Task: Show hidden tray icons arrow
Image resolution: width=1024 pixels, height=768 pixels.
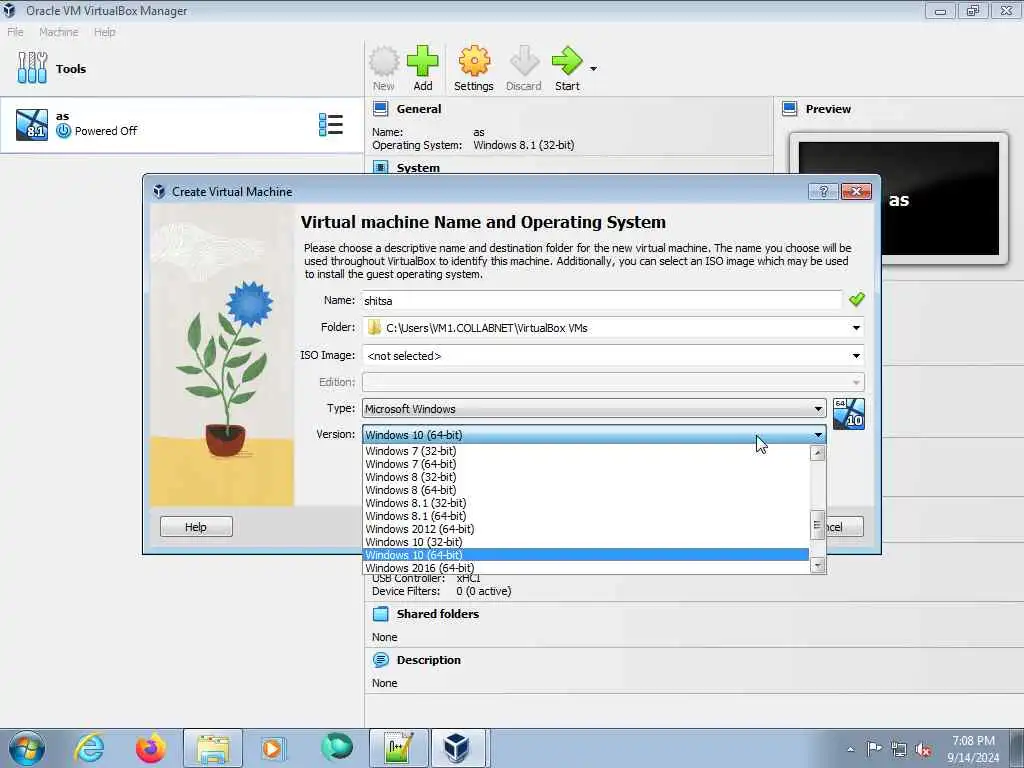Action: 850,750
